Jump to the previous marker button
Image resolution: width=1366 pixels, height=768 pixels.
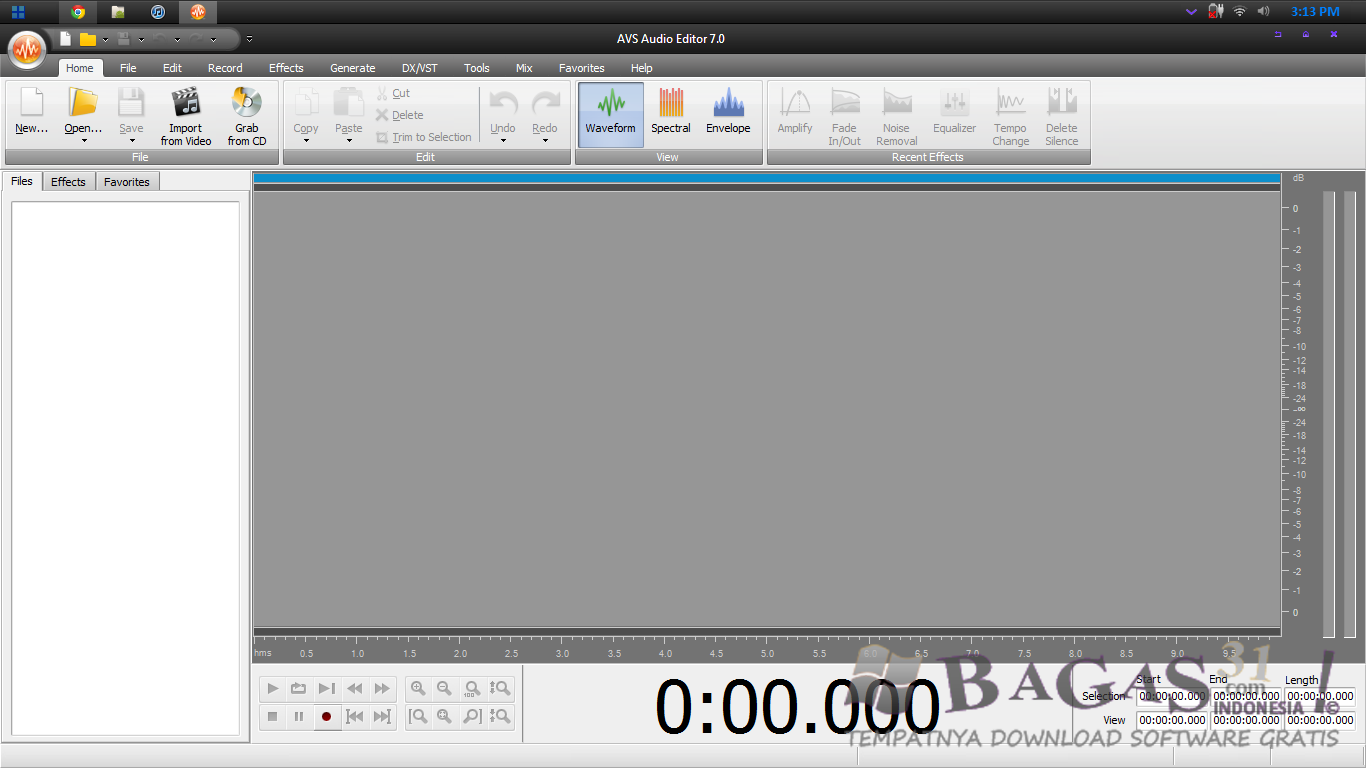354,716
